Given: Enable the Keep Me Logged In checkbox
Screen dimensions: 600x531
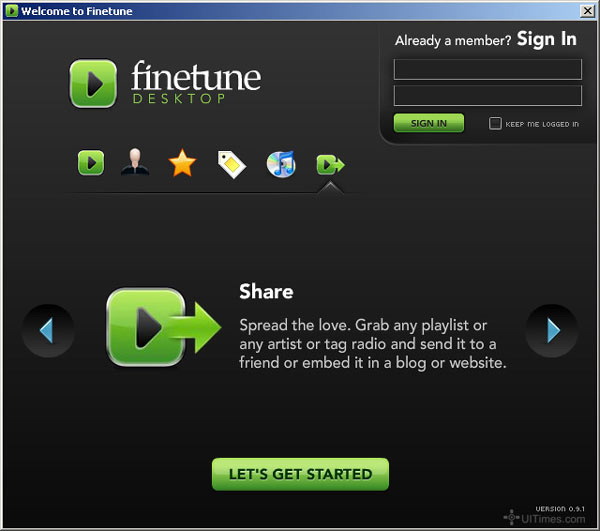Looking at the screenshot, I should [495, 123].
